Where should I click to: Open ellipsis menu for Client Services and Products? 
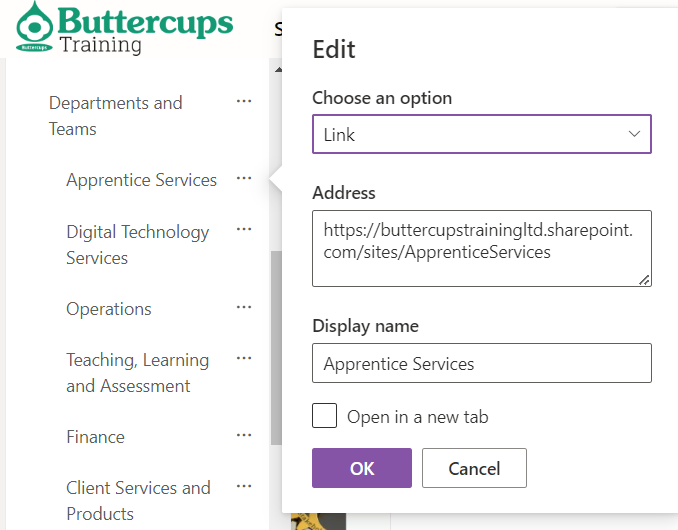(244, 486)
